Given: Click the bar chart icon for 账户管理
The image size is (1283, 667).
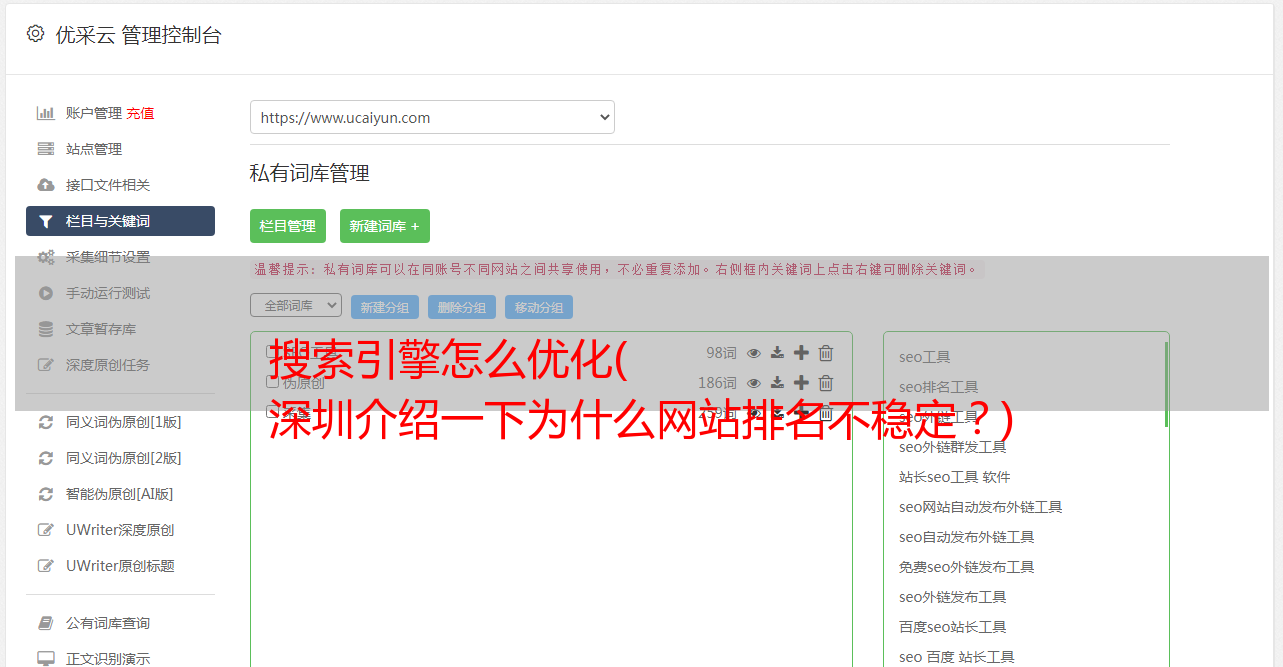Looking at the screenshot, I should [45, 113].
